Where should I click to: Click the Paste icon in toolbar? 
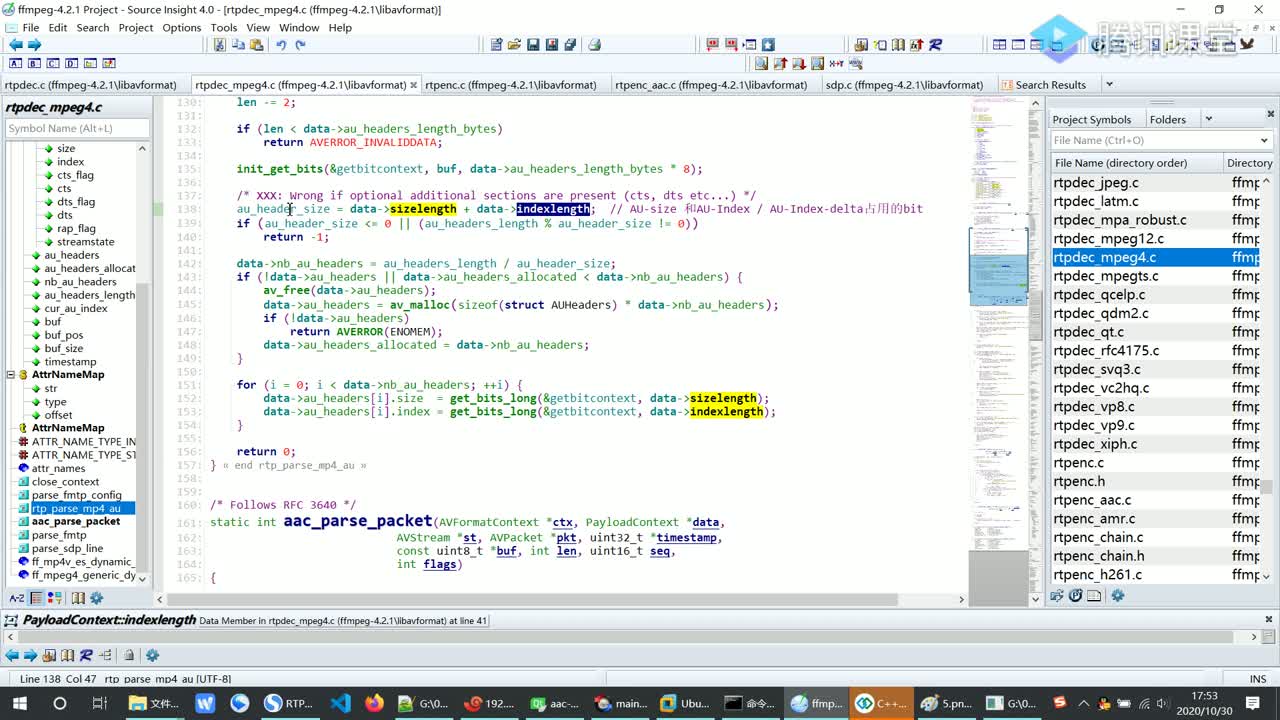256,45
